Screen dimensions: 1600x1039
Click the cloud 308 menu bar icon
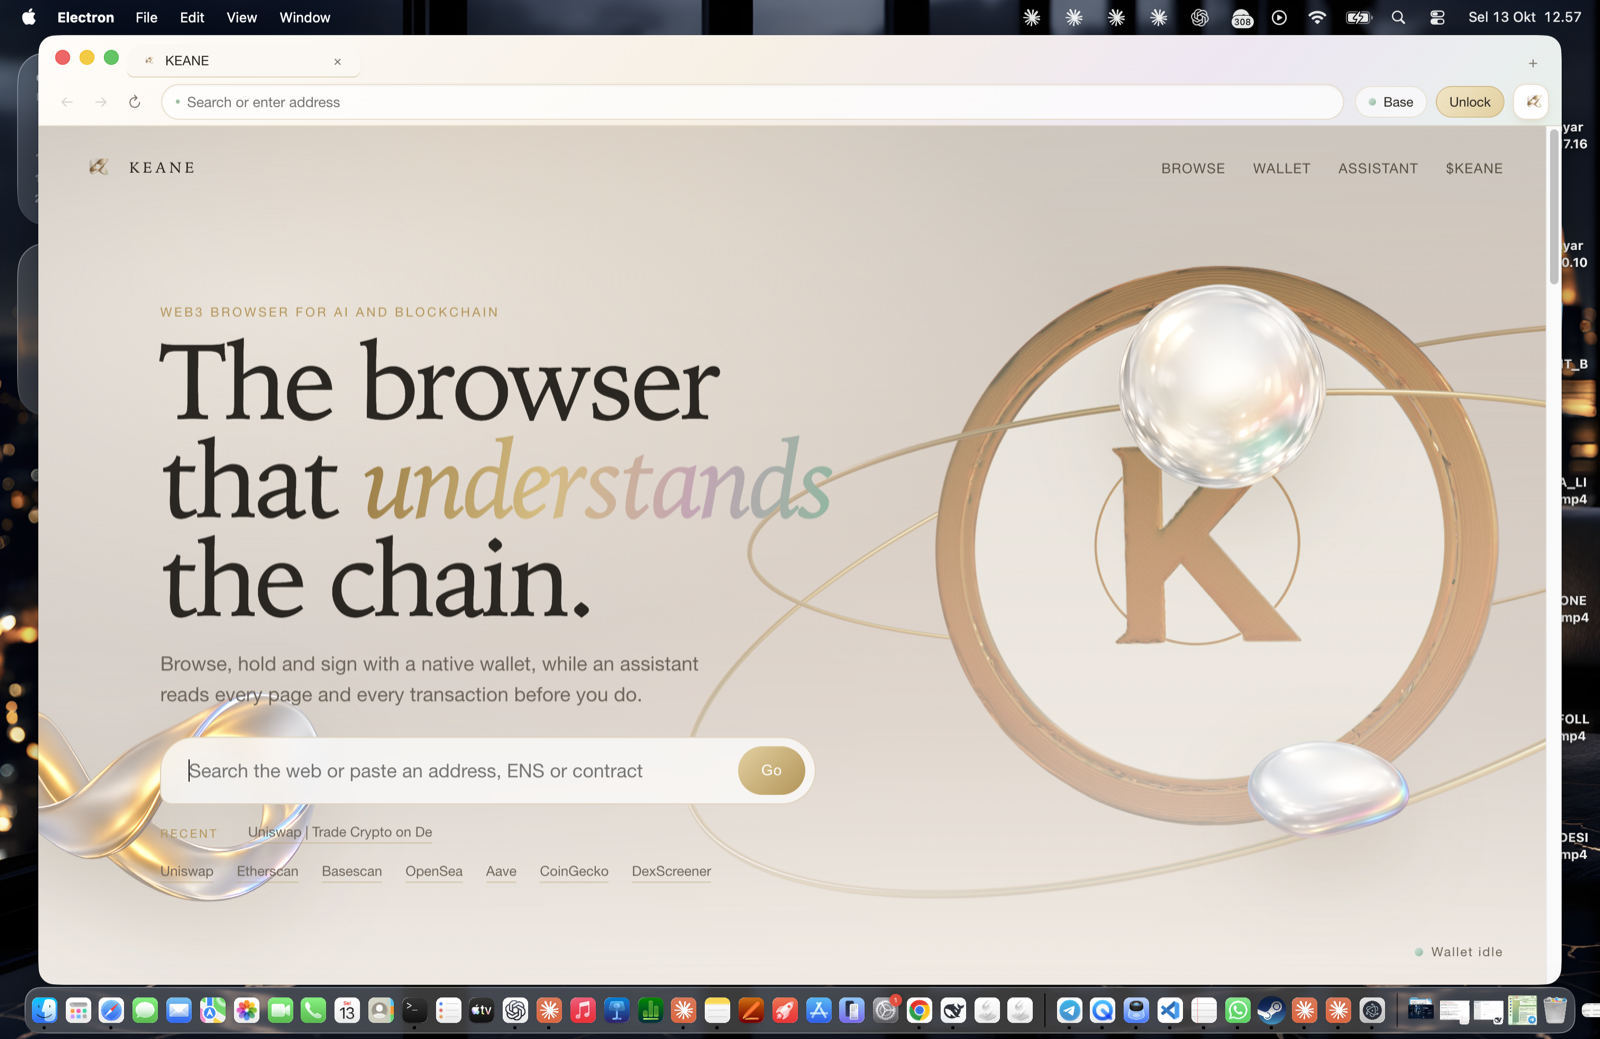(x=1242, y=18)
